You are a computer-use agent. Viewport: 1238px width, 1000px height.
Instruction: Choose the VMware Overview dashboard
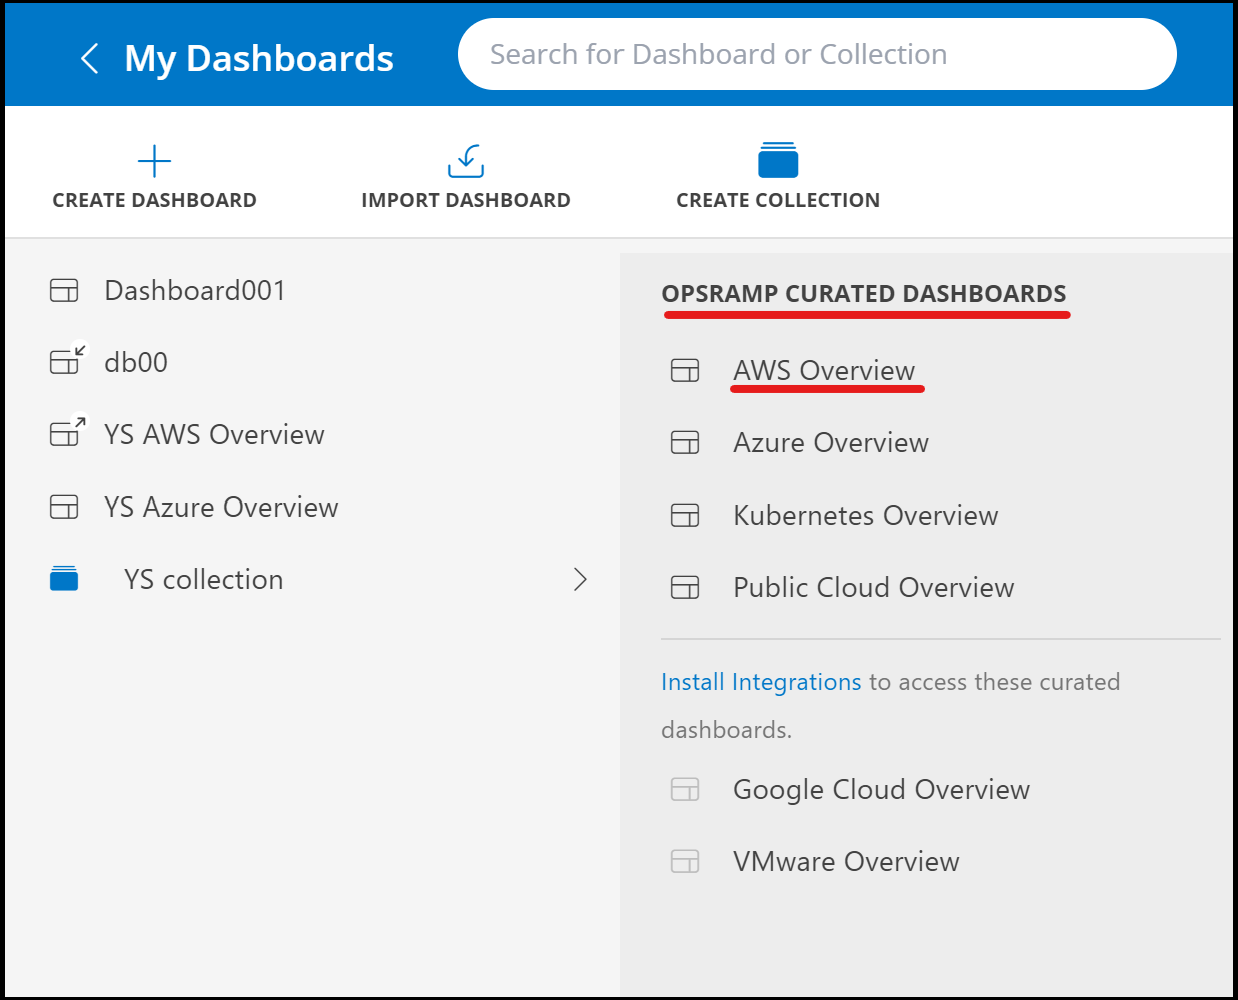845,861
